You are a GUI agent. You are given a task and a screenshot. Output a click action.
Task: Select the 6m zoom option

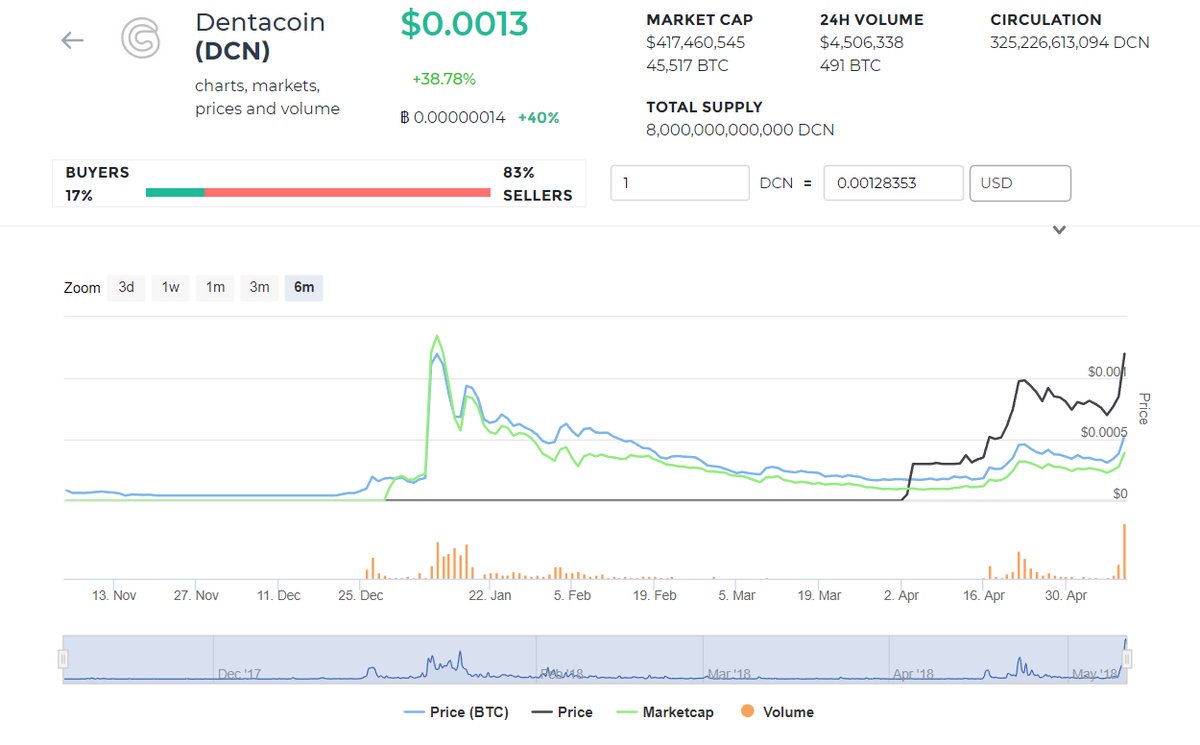point(304,287)
